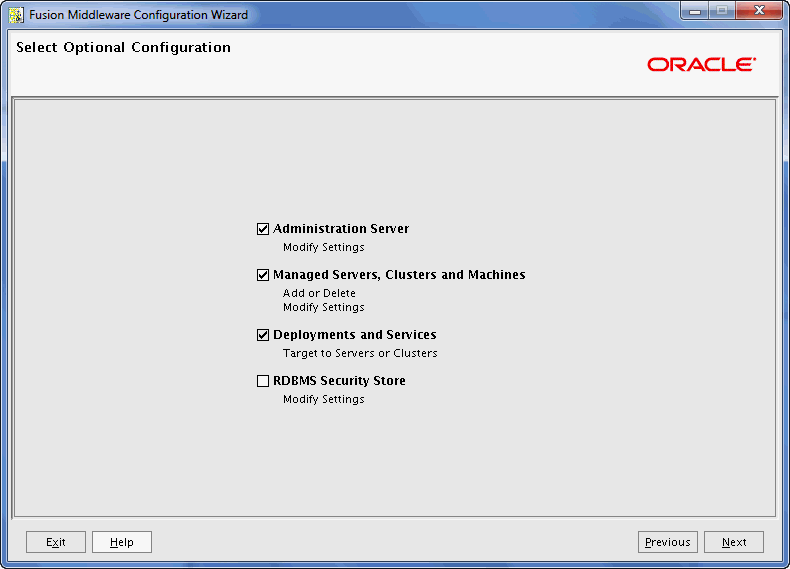
Task: Click the "Select Optional Configuration" heading
Action: click(123, 47)
